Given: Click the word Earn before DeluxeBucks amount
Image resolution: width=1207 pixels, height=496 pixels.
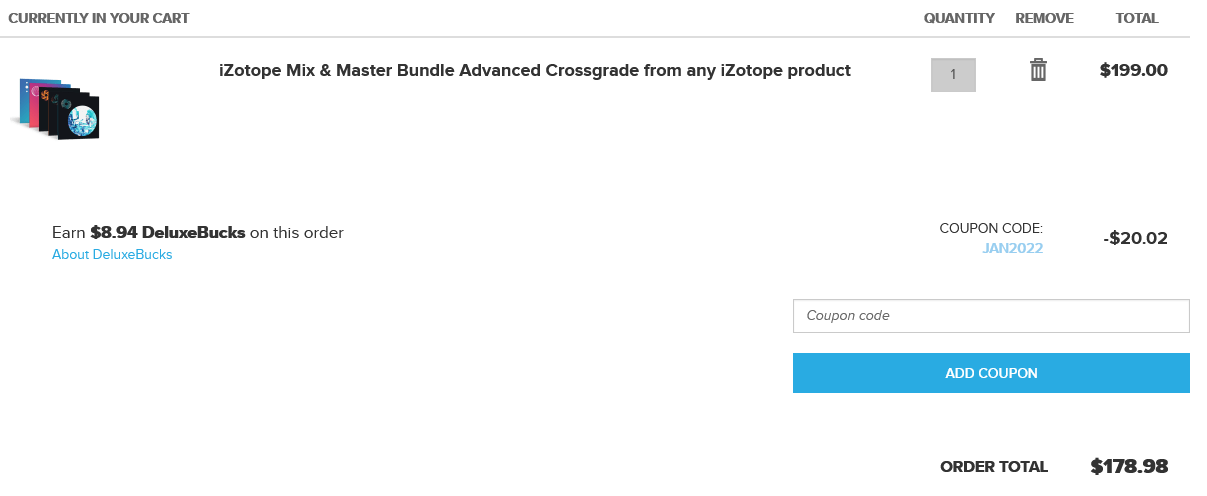Looking at the screenshot, I should pyautogui.click(x=69, y=233).
